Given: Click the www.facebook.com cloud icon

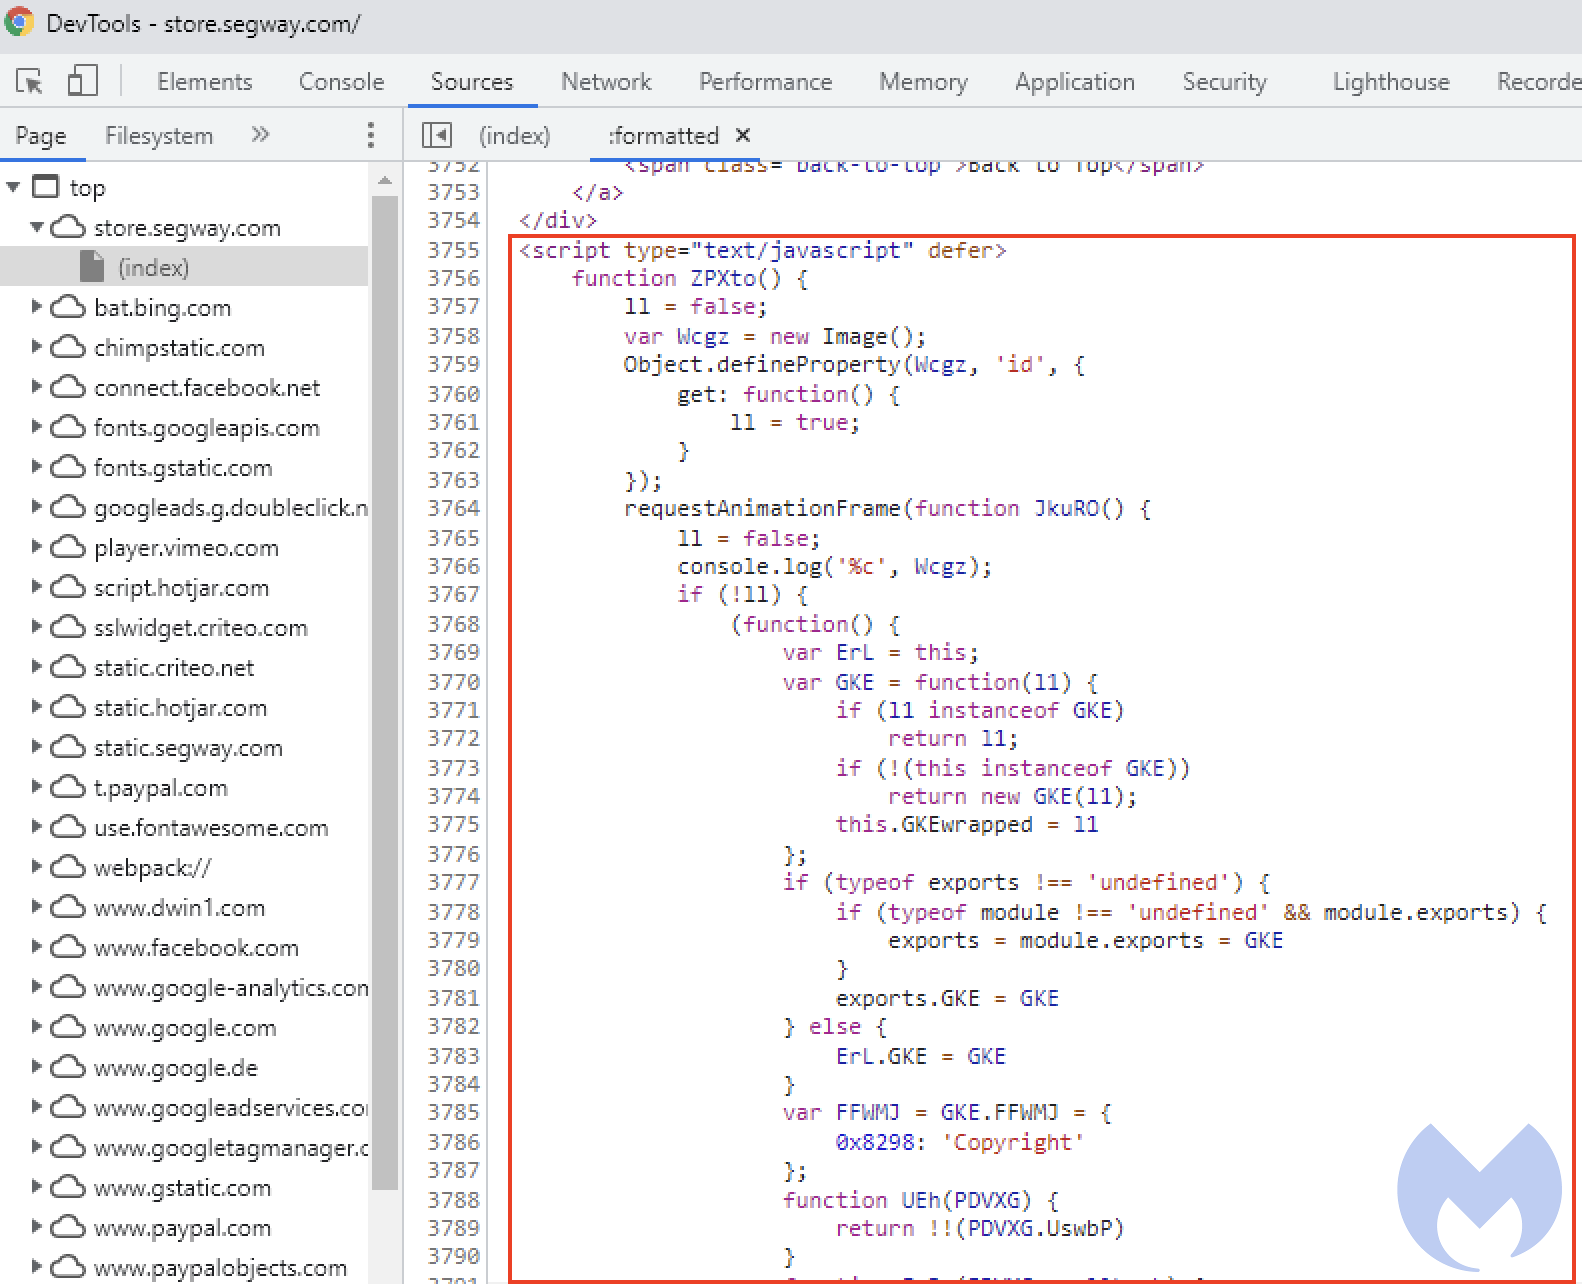Looking at the screenshot, I should (x=68, y=947).
